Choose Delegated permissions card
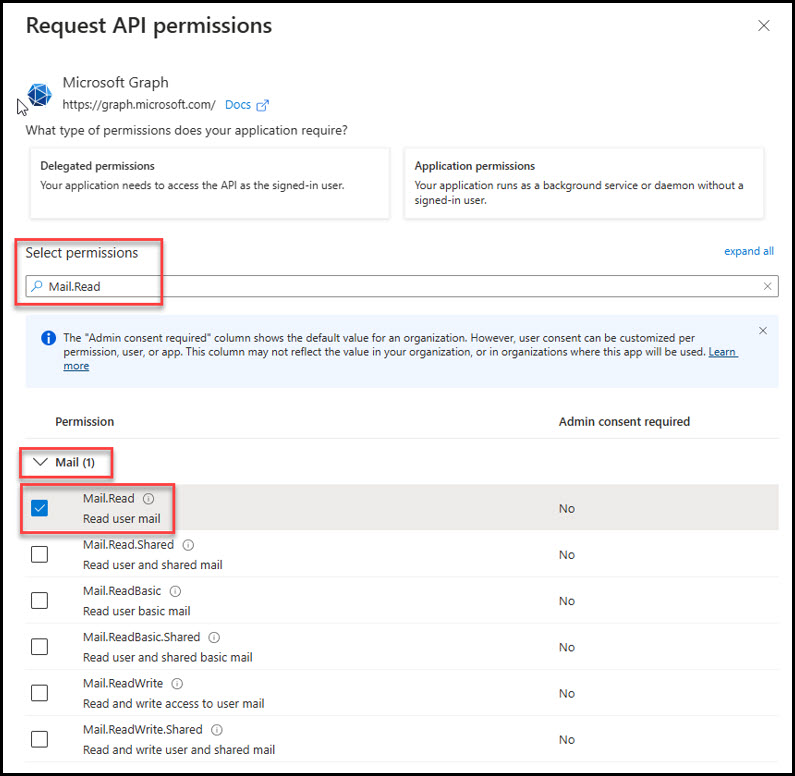 point(209,183)
